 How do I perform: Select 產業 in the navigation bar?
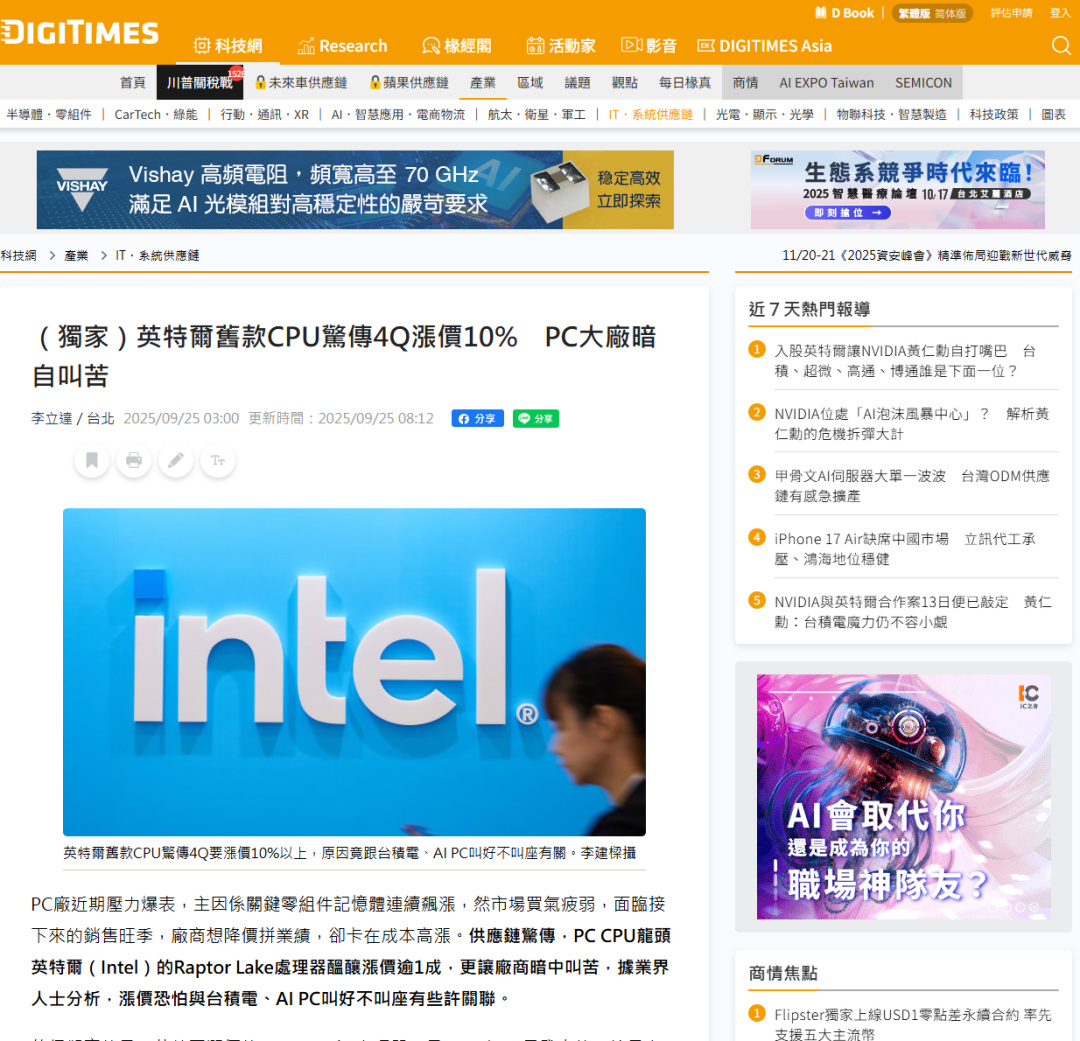tap(483, 83)
